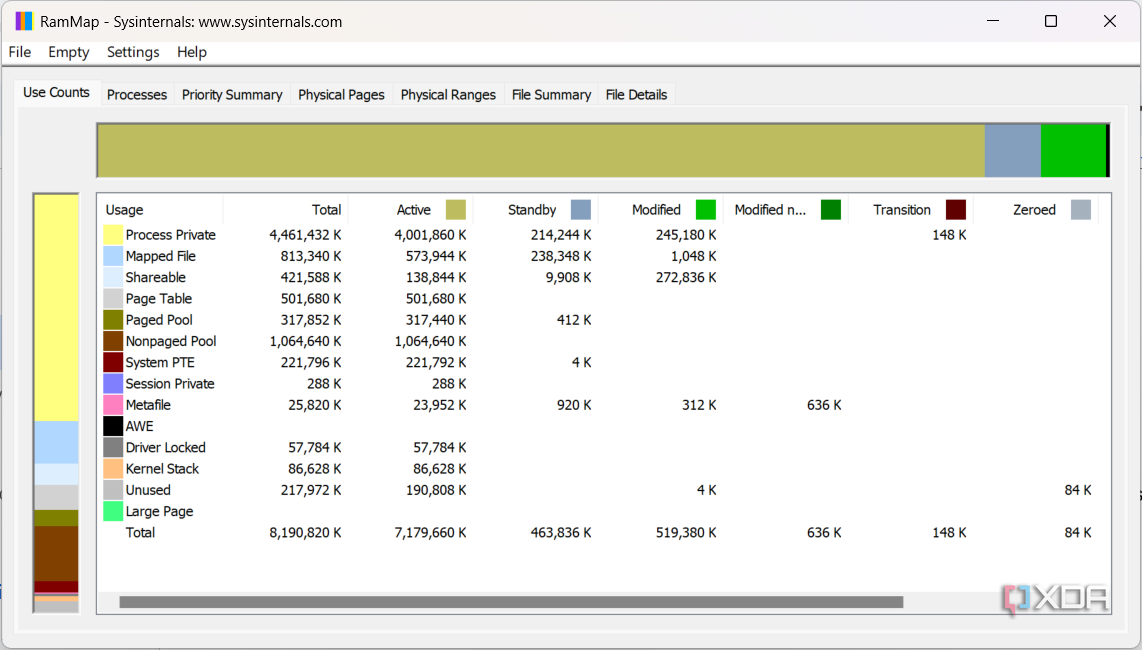Open the File menu

coord(20,52)
